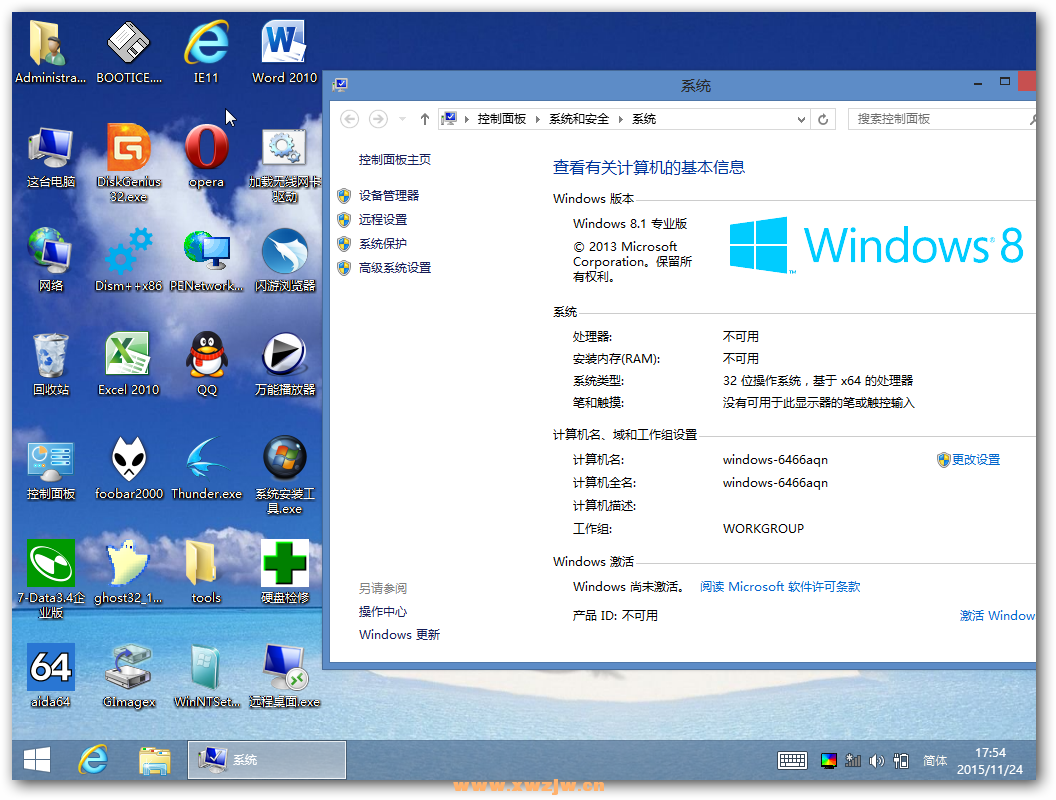The image size is (1056, 800).
Task: Click the Back navigation arrow
Action: [349, 119]
